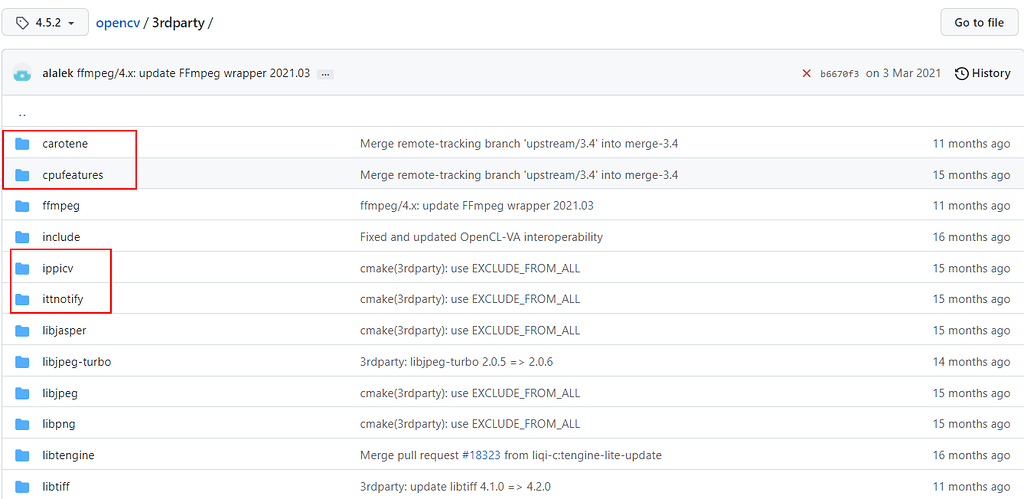Open libpng folder name link

[x=59, y=424]
